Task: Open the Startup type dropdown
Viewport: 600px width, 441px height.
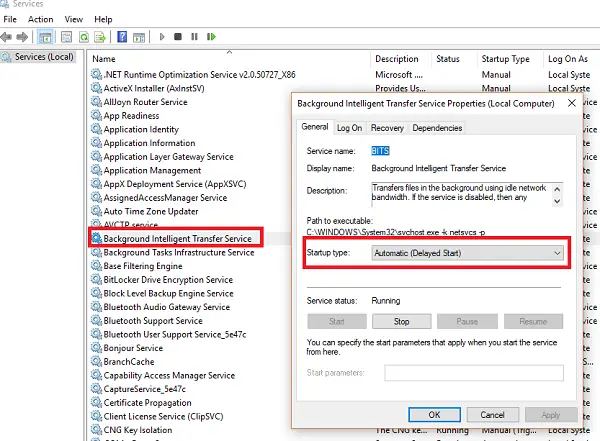Action: coord(467,253)
